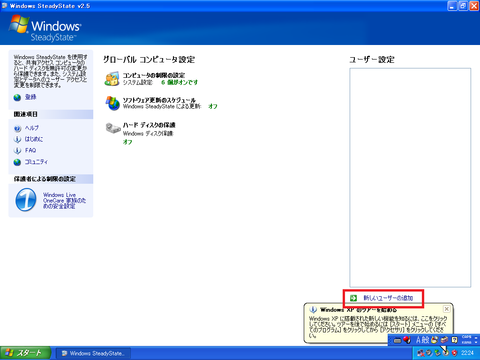This screenshot has height=360, width=480.
Task: Click inside the ユーザー設定 user list box
Action: 410,178
